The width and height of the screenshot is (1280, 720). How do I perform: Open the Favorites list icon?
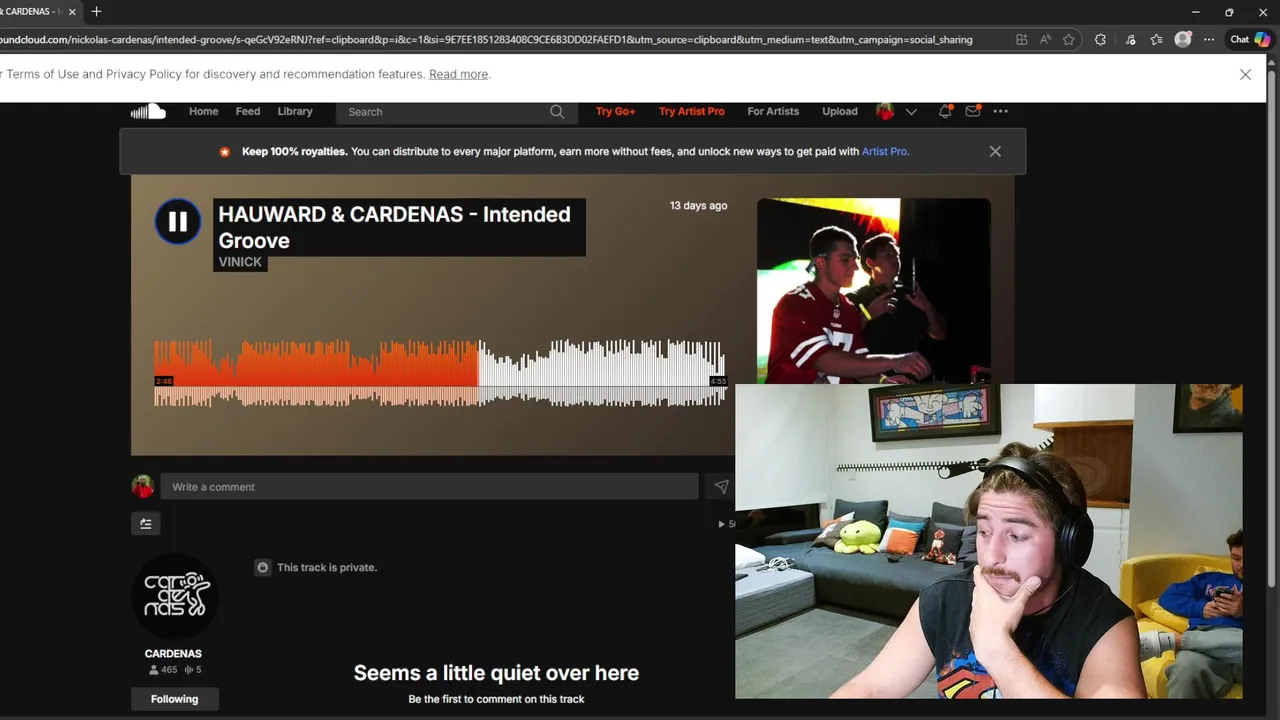[1157, 40]
